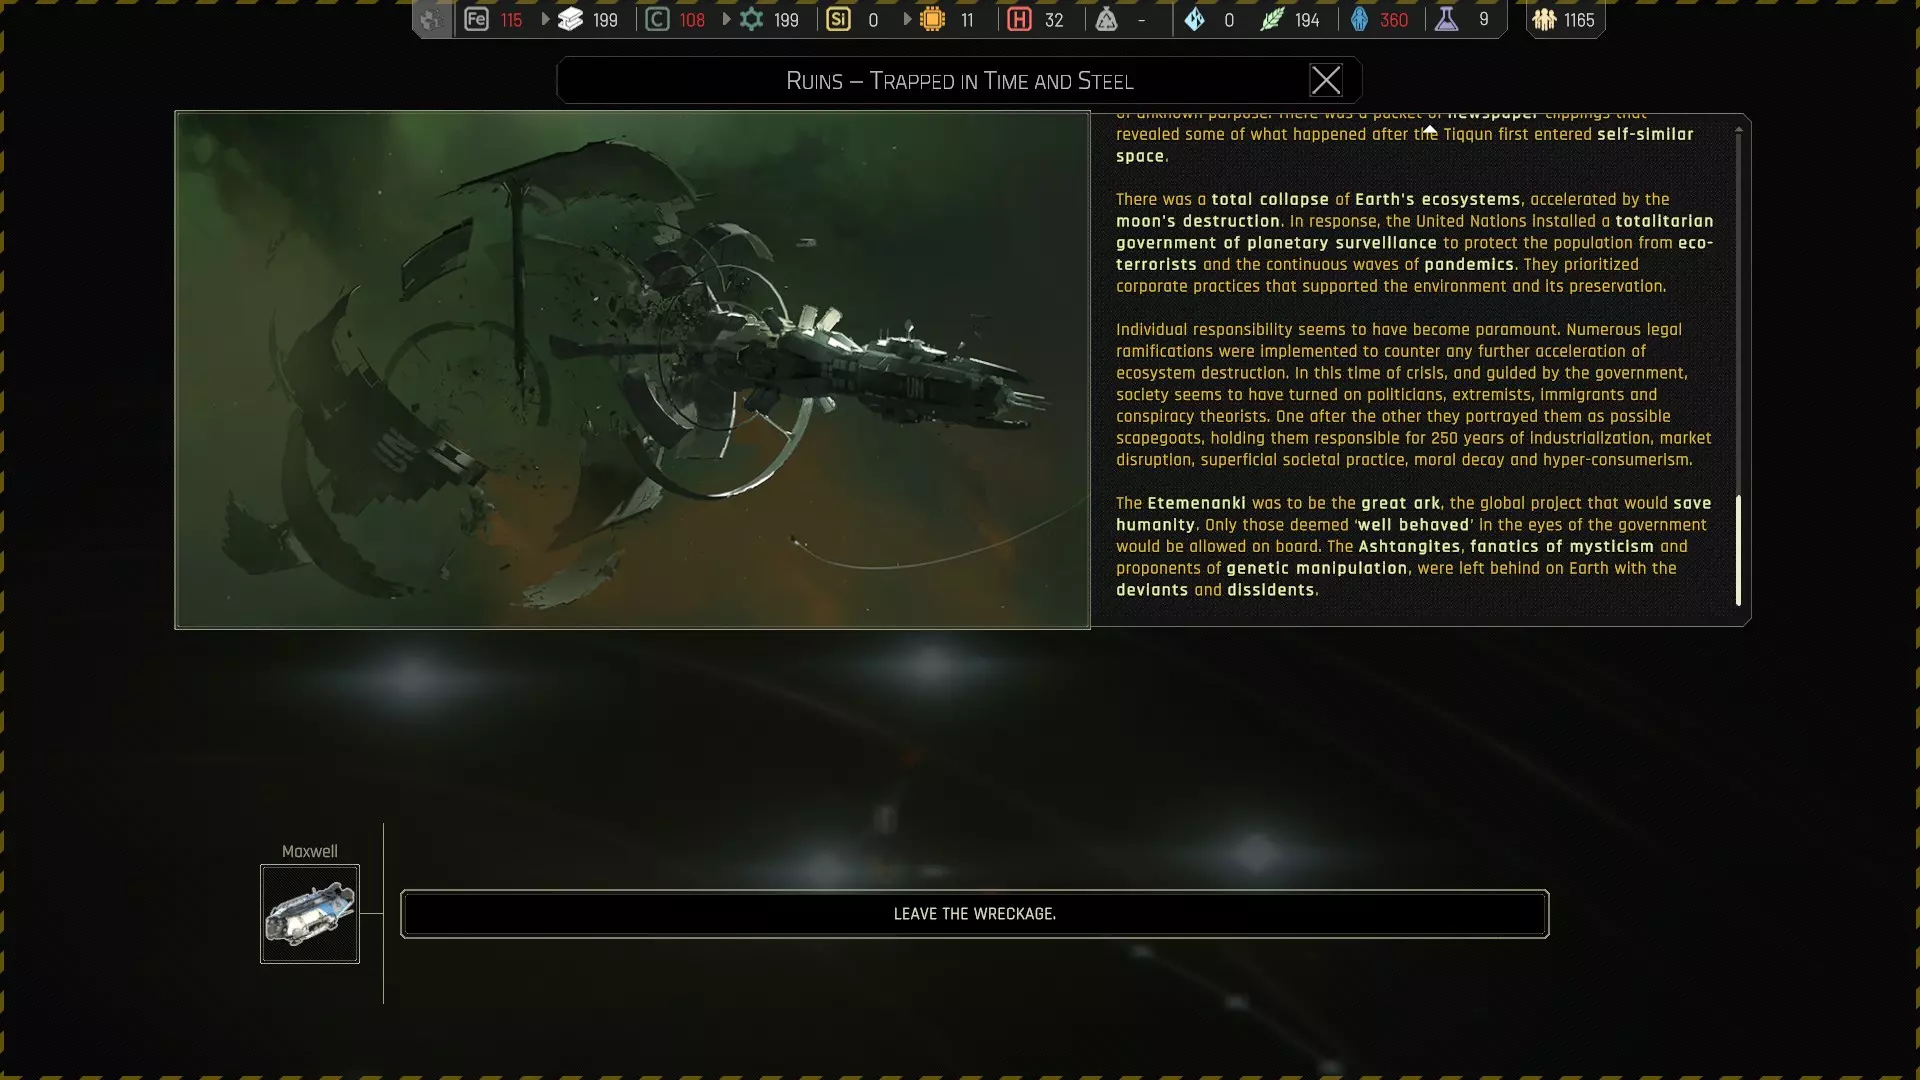This screenshot has width=1920, height=1080.
Task: Click the Fe iron resource icon
Action: 476,19
